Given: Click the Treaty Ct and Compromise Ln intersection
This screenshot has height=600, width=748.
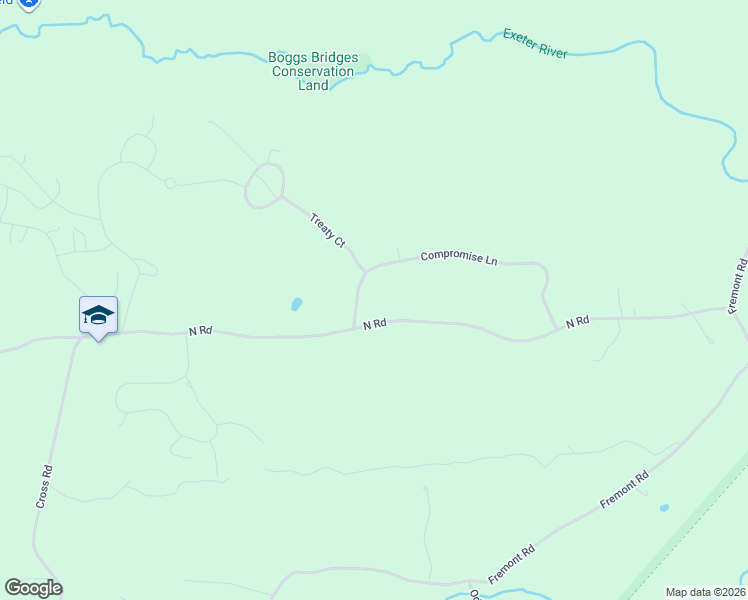Looking at the screenshot, I should click(365, 272).
